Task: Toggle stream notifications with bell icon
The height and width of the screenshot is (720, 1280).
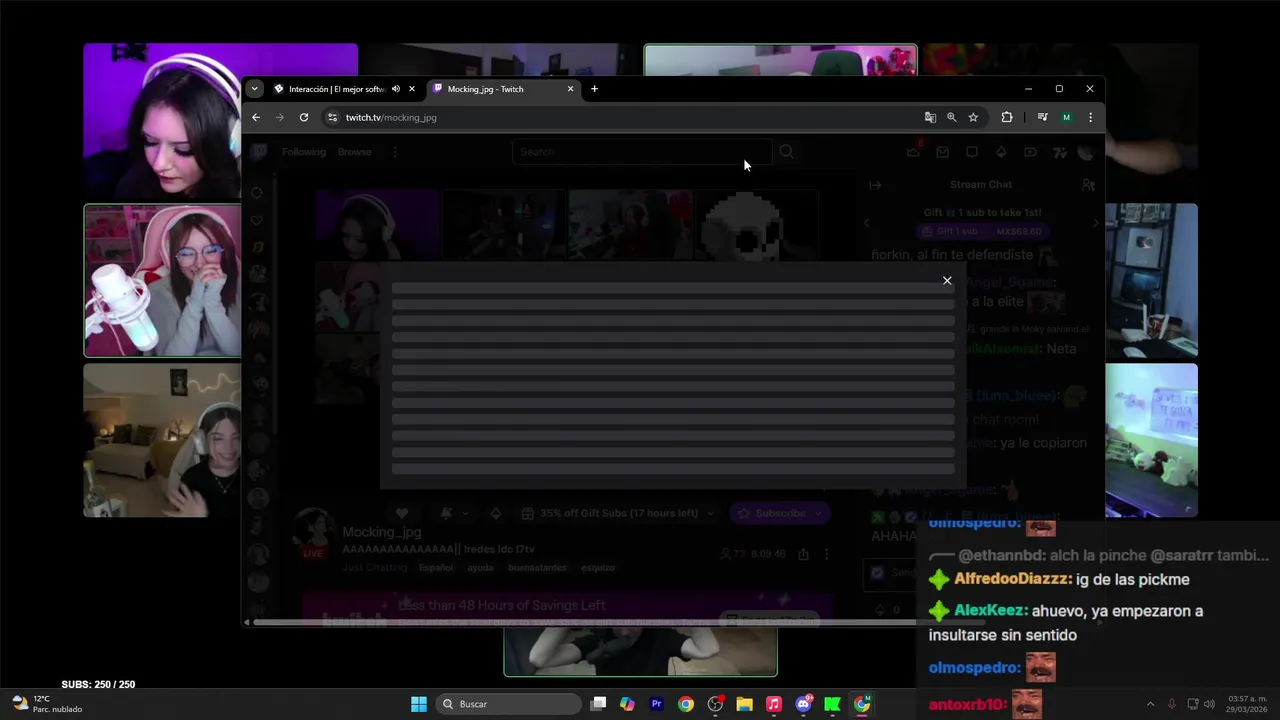Action: pyautogui.click(x=447, y=513)
